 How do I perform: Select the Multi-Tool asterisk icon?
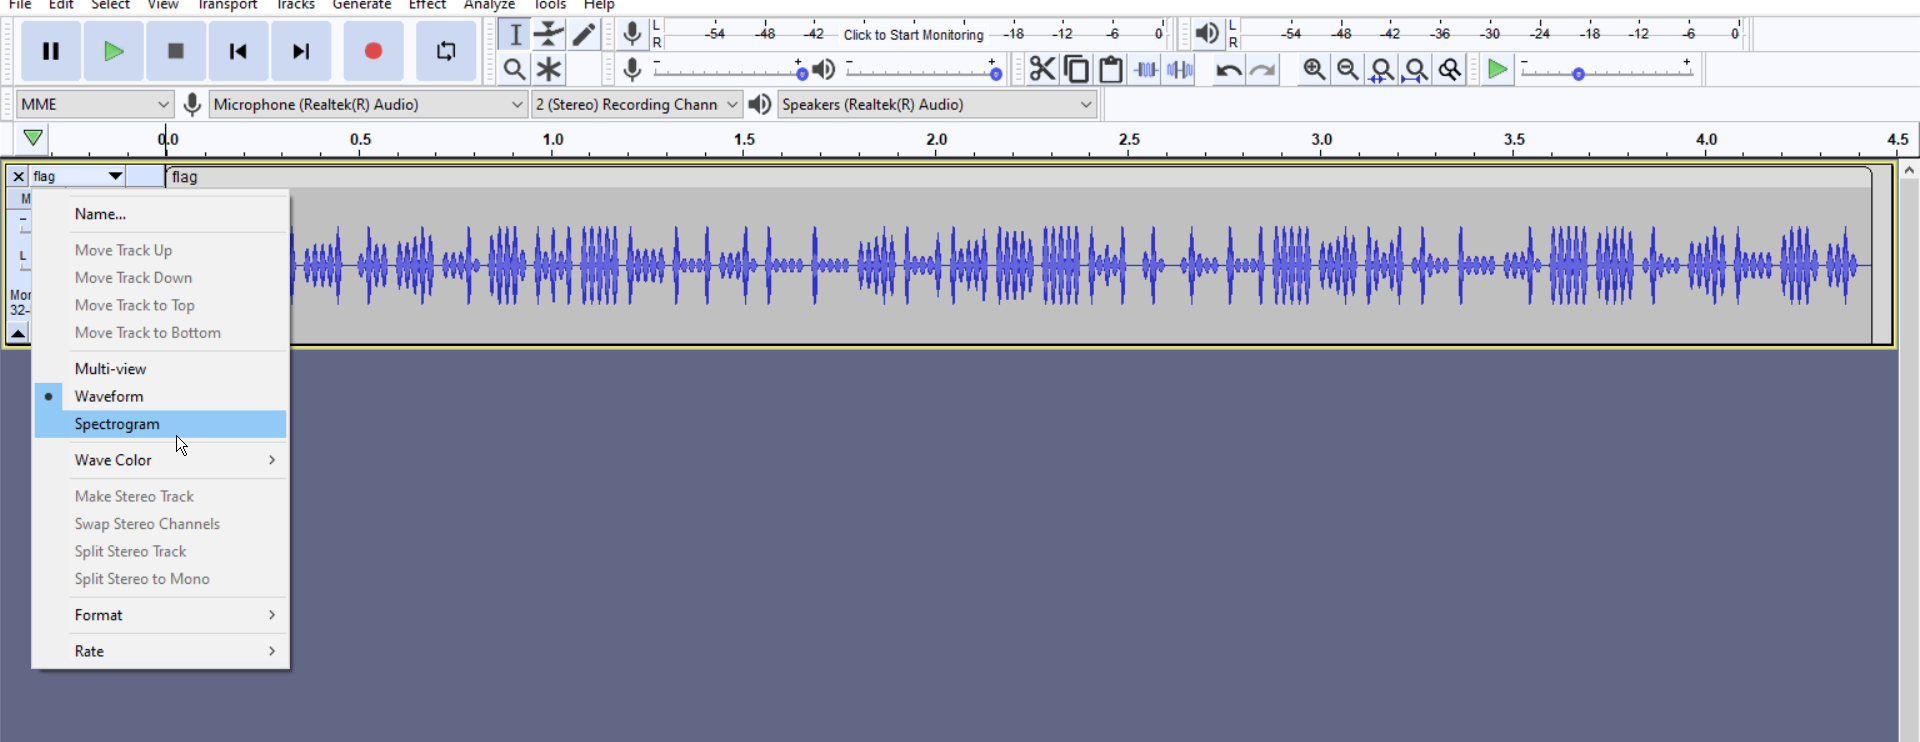549,69
